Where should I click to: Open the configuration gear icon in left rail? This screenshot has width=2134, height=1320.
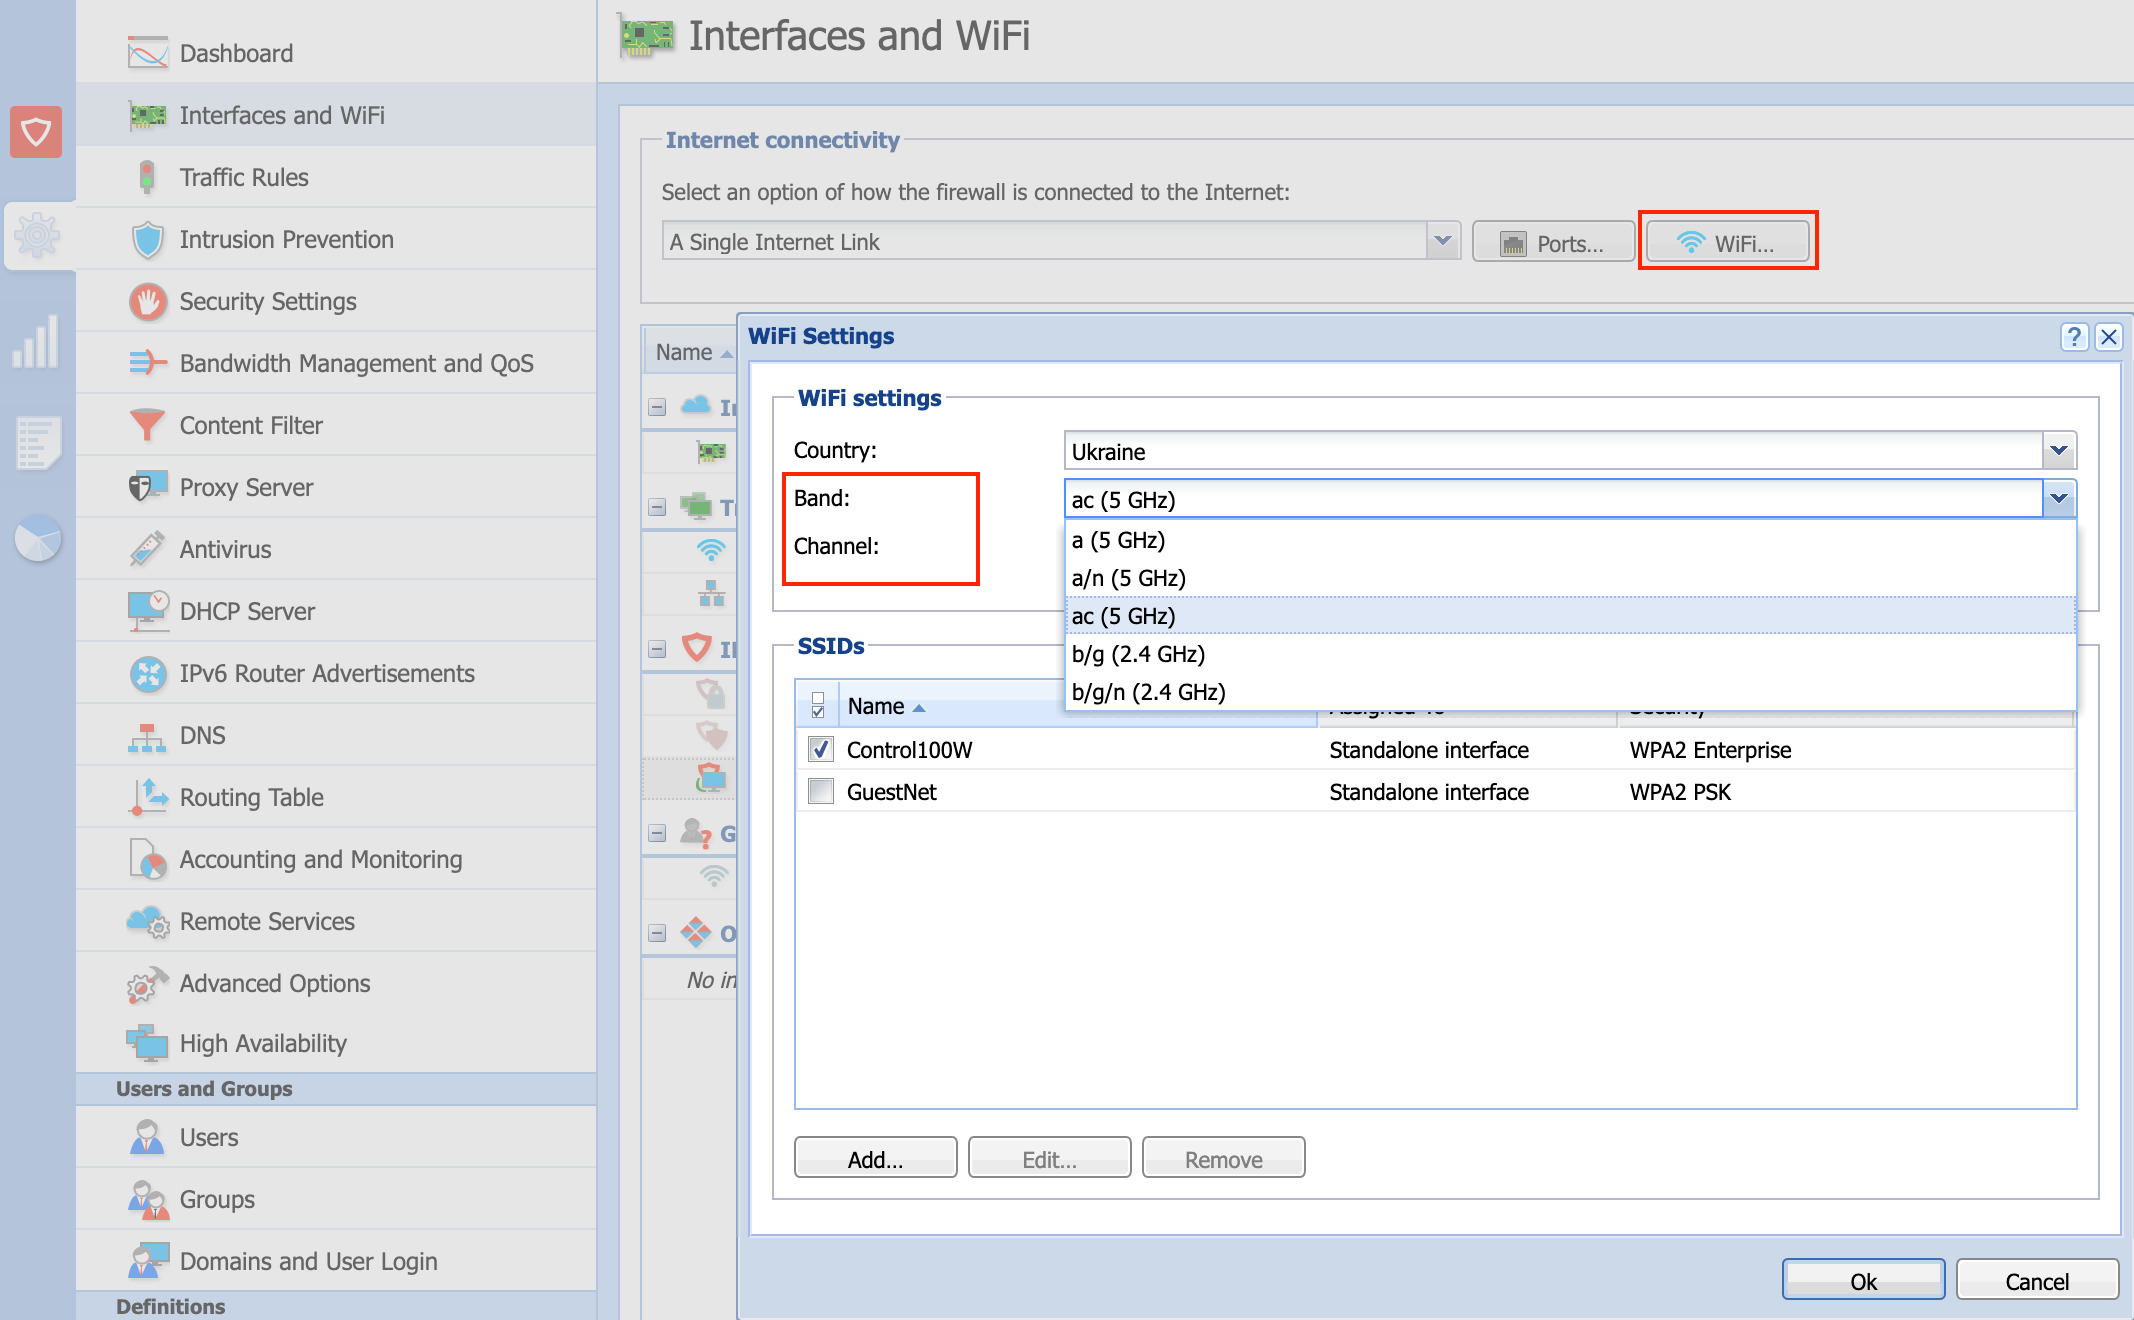click(38, 236)
